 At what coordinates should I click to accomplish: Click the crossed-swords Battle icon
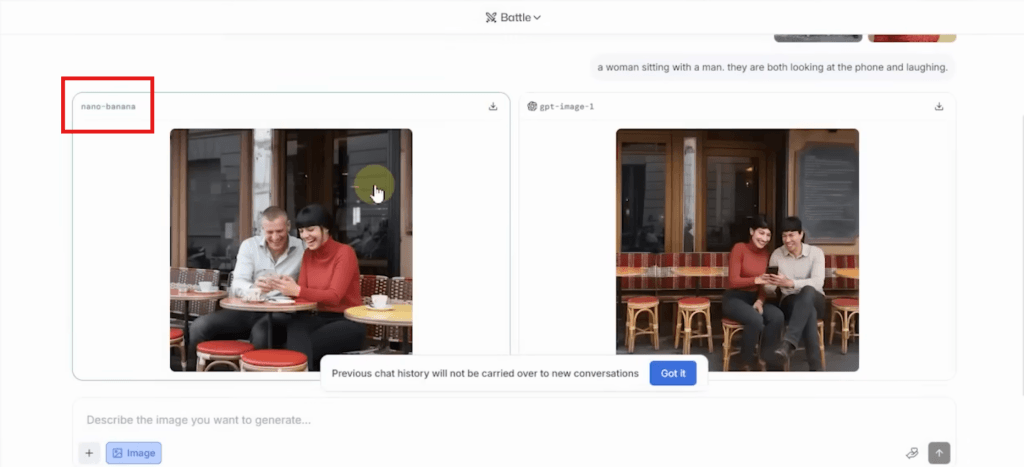tap(491, 17)
